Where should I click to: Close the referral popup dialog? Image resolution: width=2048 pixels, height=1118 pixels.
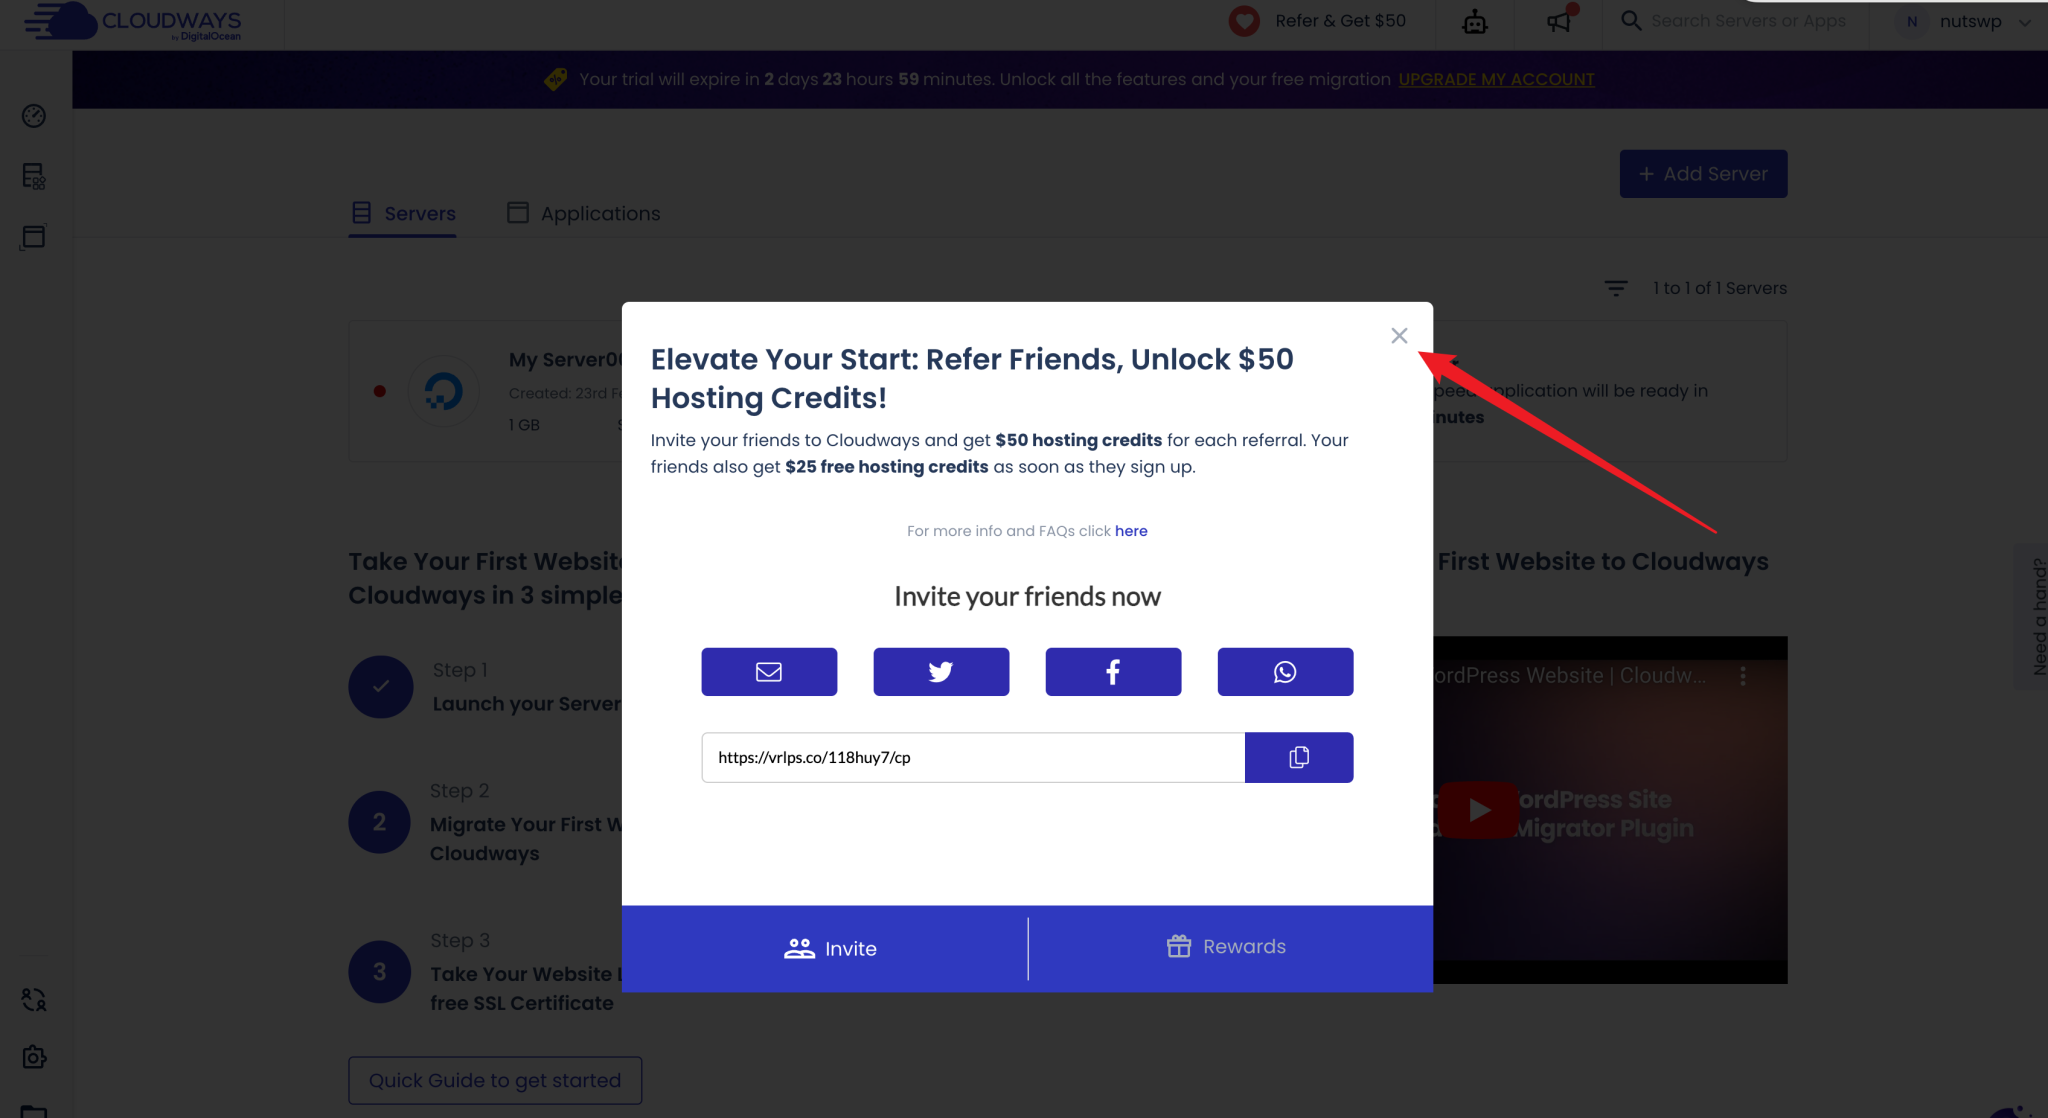[x=1399, y=336]
